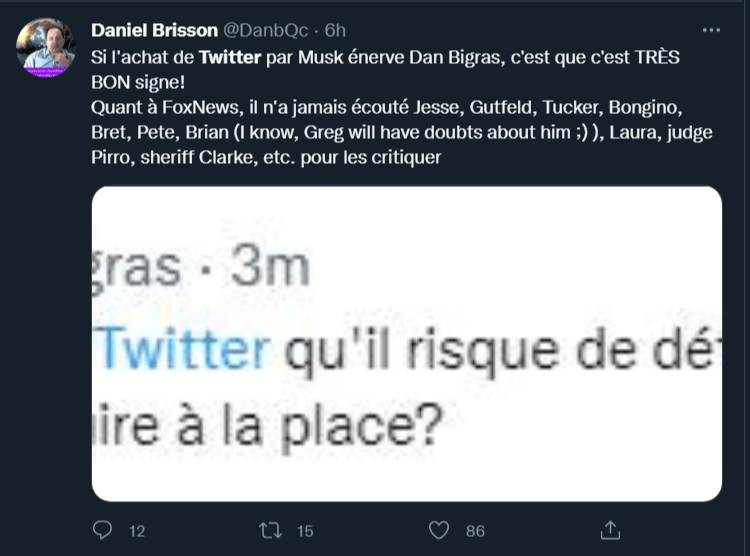Click the retweet count 15
The height and width of the screenshot is (556, 750).
click(306, 530)
